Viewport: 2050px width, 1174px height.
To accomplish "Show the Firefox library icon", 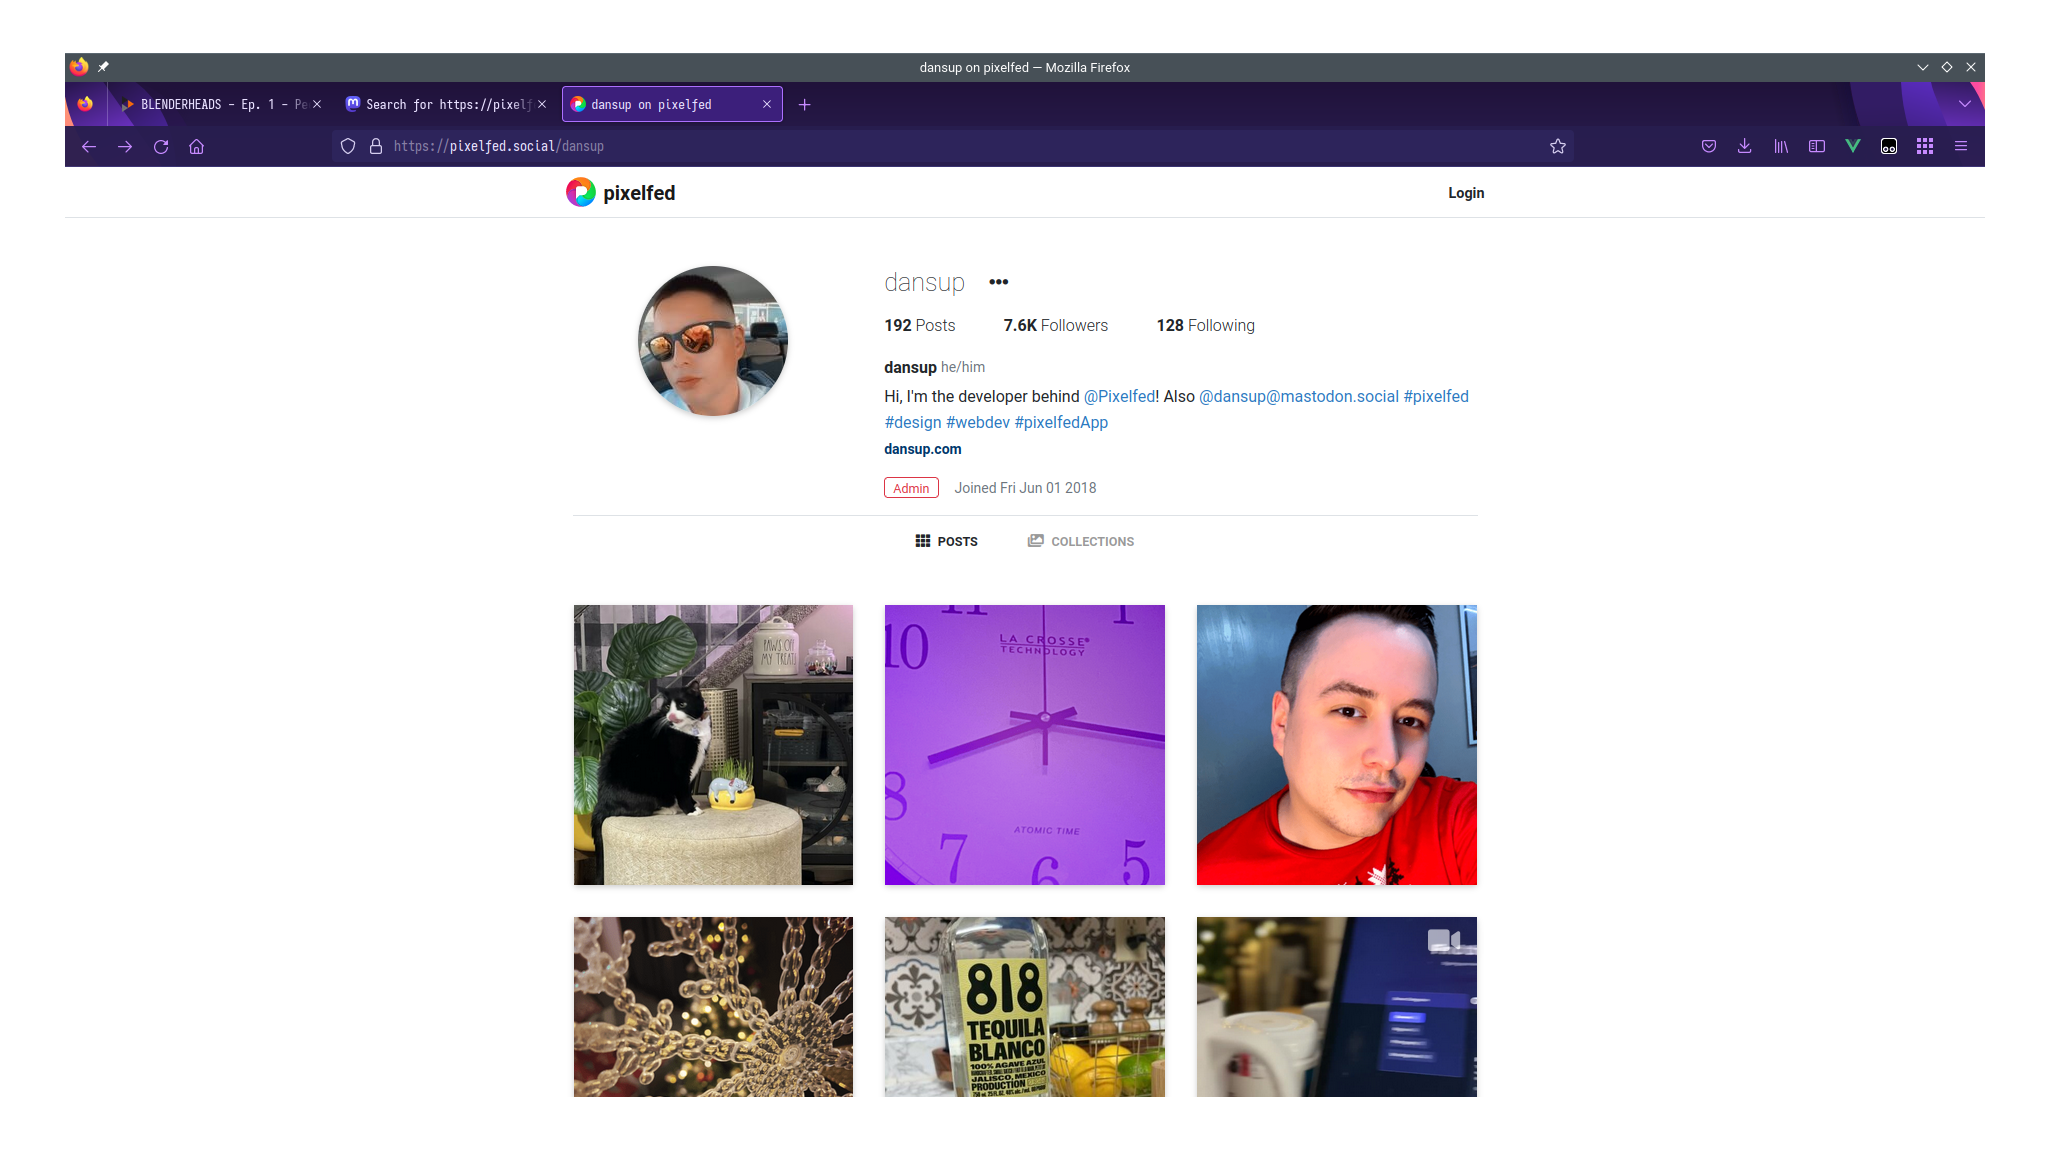I will 1780,147.
